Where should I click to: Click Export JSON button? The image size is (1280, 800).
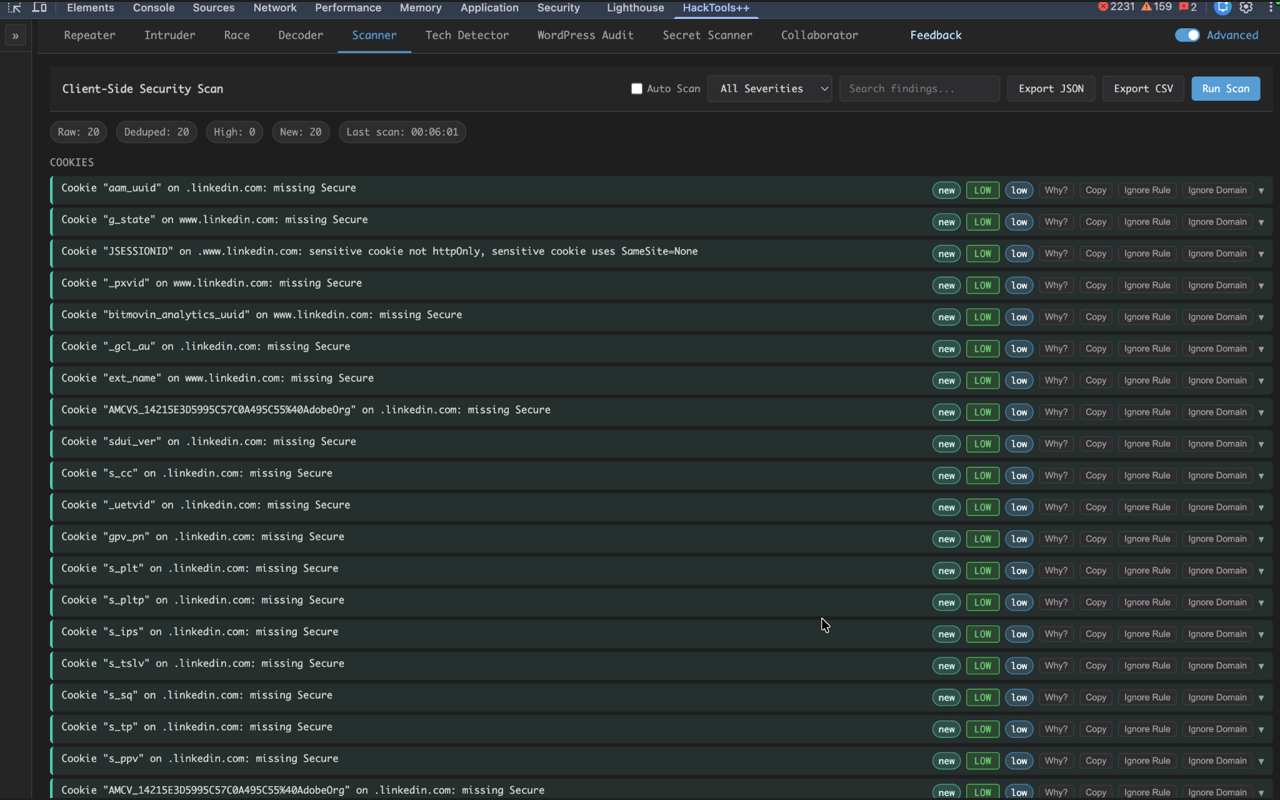(x=1051, y=89)
